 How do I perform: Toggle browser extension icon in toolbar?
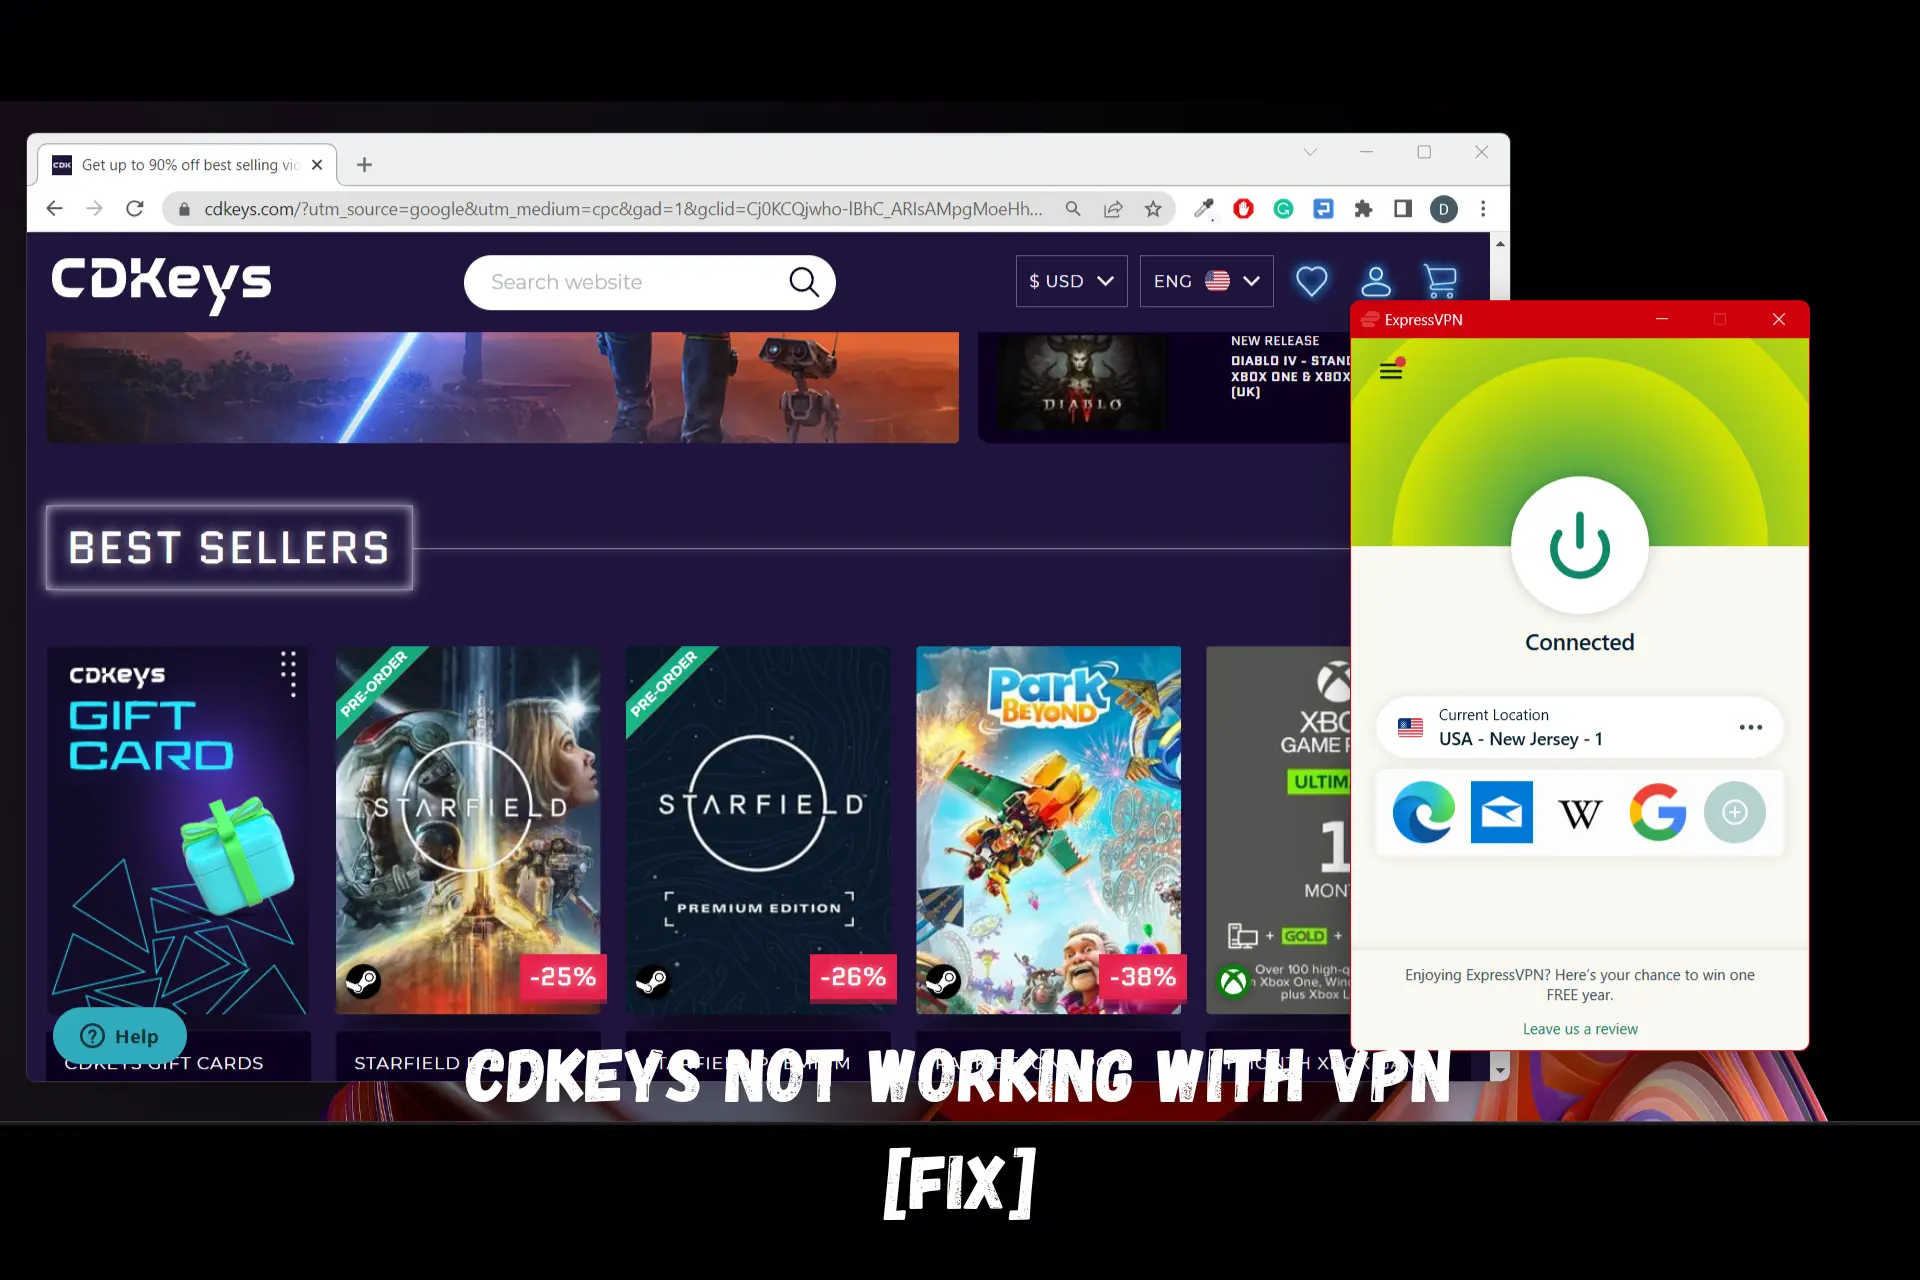(1363, 209)
